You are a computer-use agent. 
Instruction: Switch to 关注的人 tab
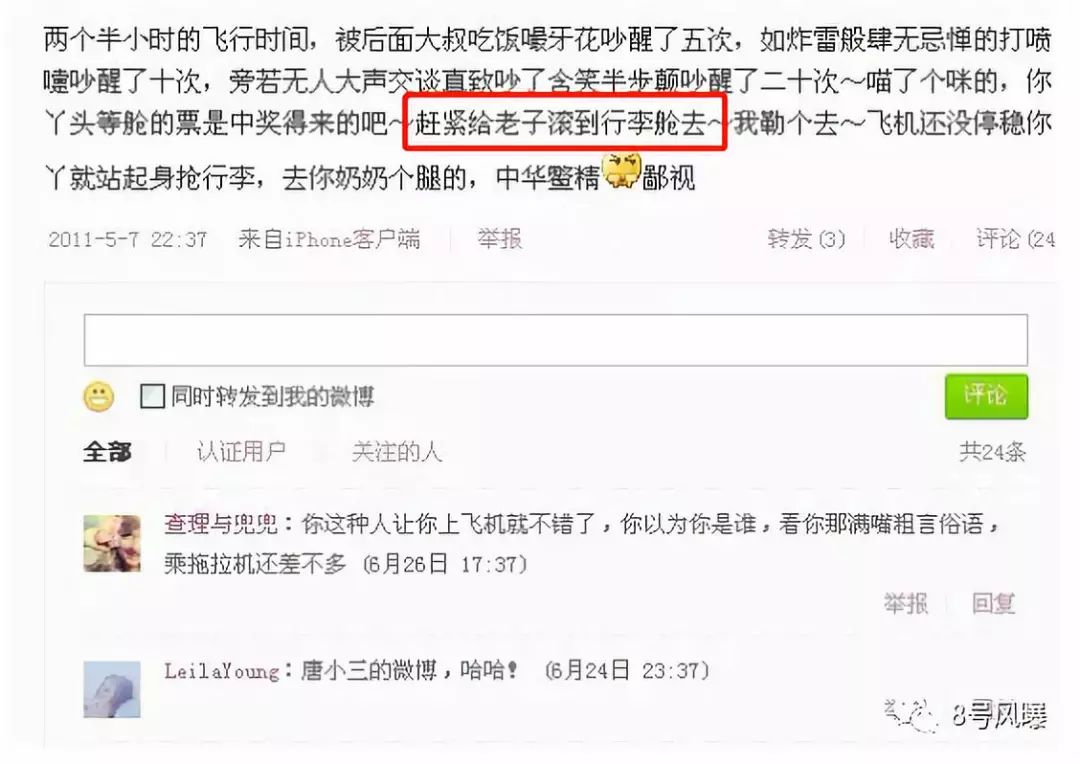[x=396, y=453]
